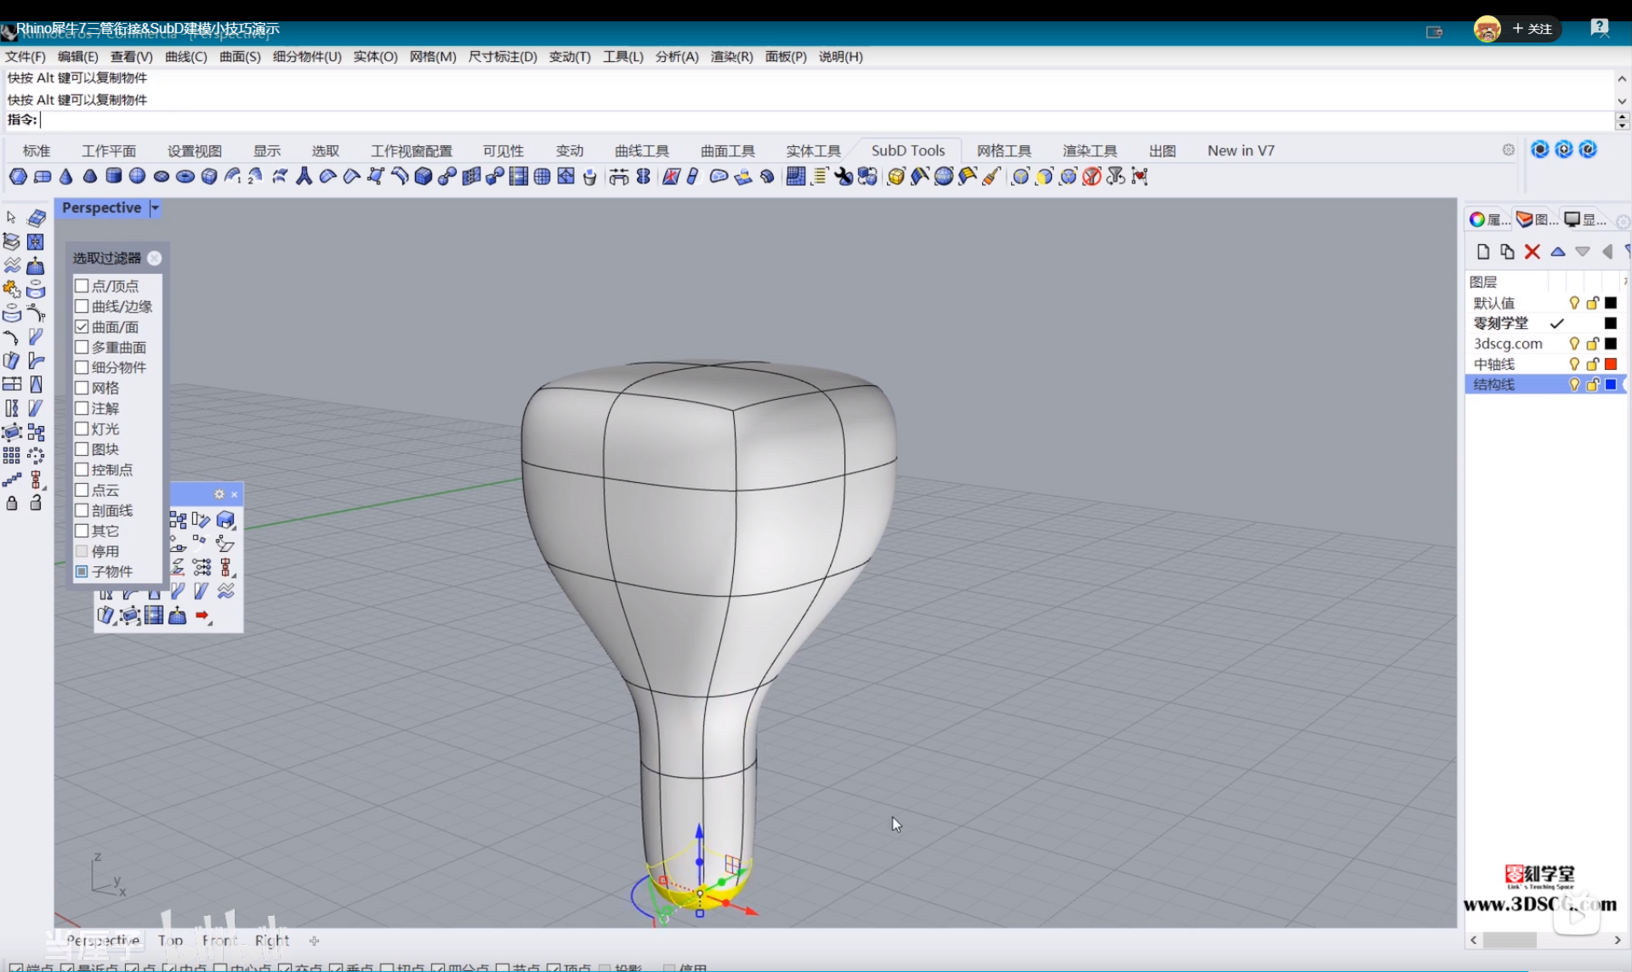Switch to the Right viewport tab
This screenshot has height=972, width=1632.
[x=272, y=940]
